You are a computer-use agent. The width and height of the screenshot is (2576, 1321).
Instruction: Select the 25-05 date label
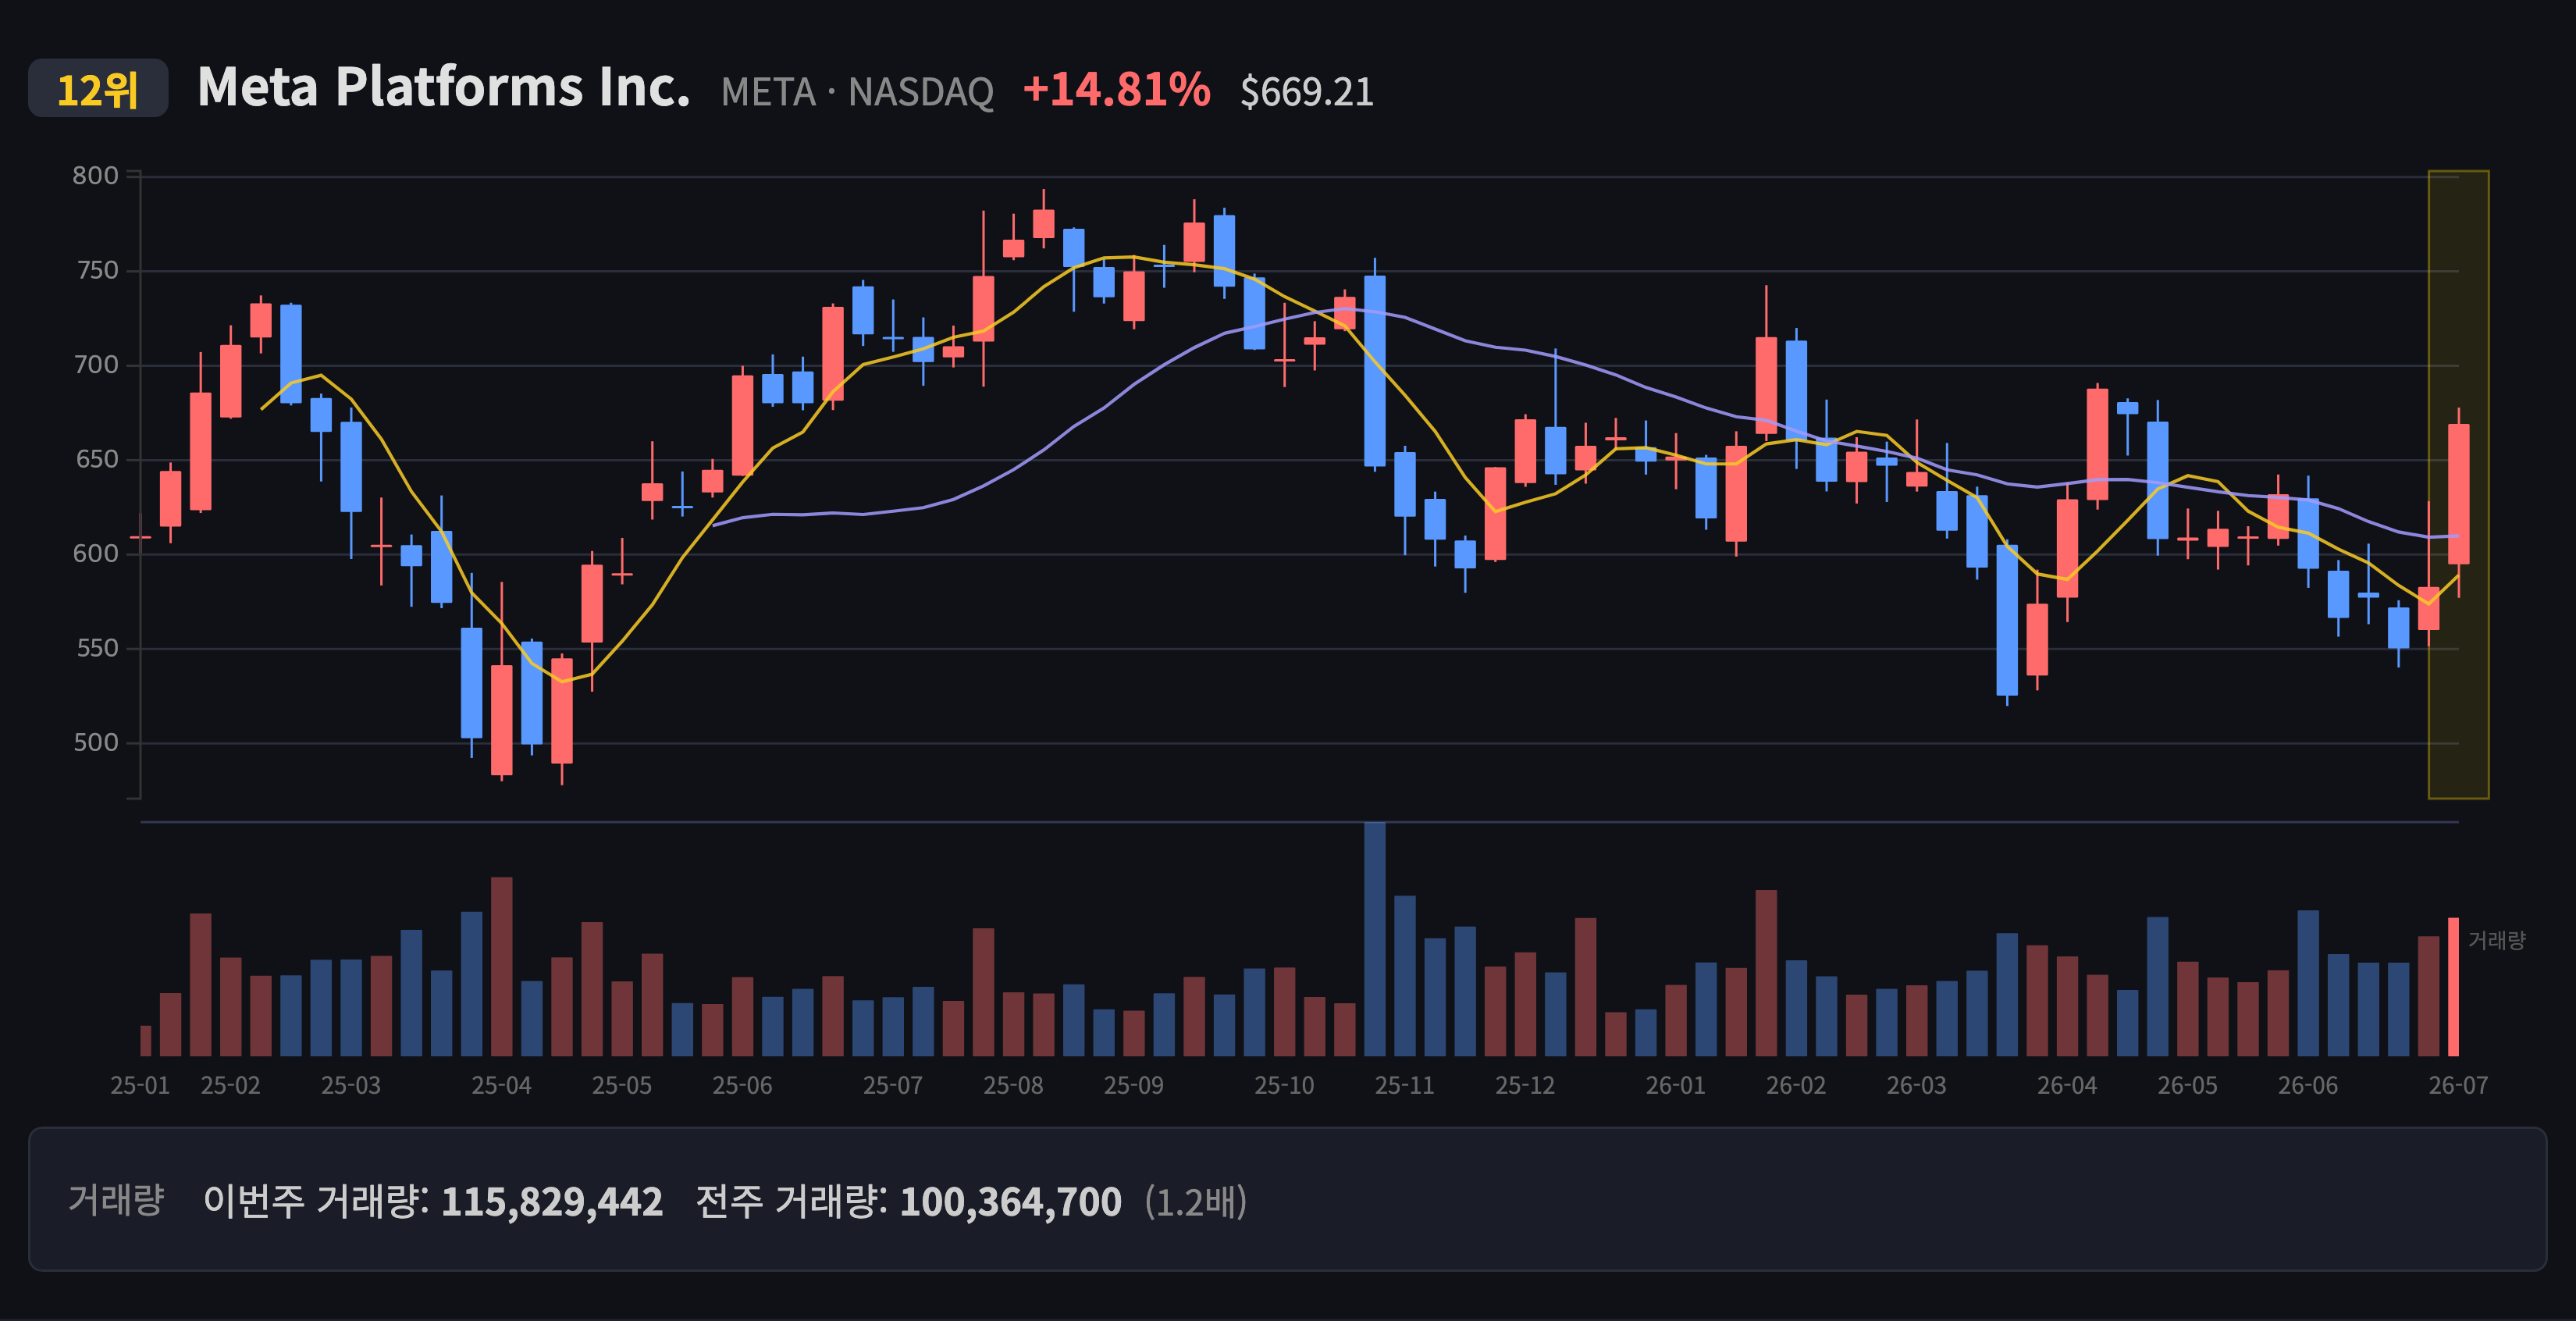[622, 1086]
